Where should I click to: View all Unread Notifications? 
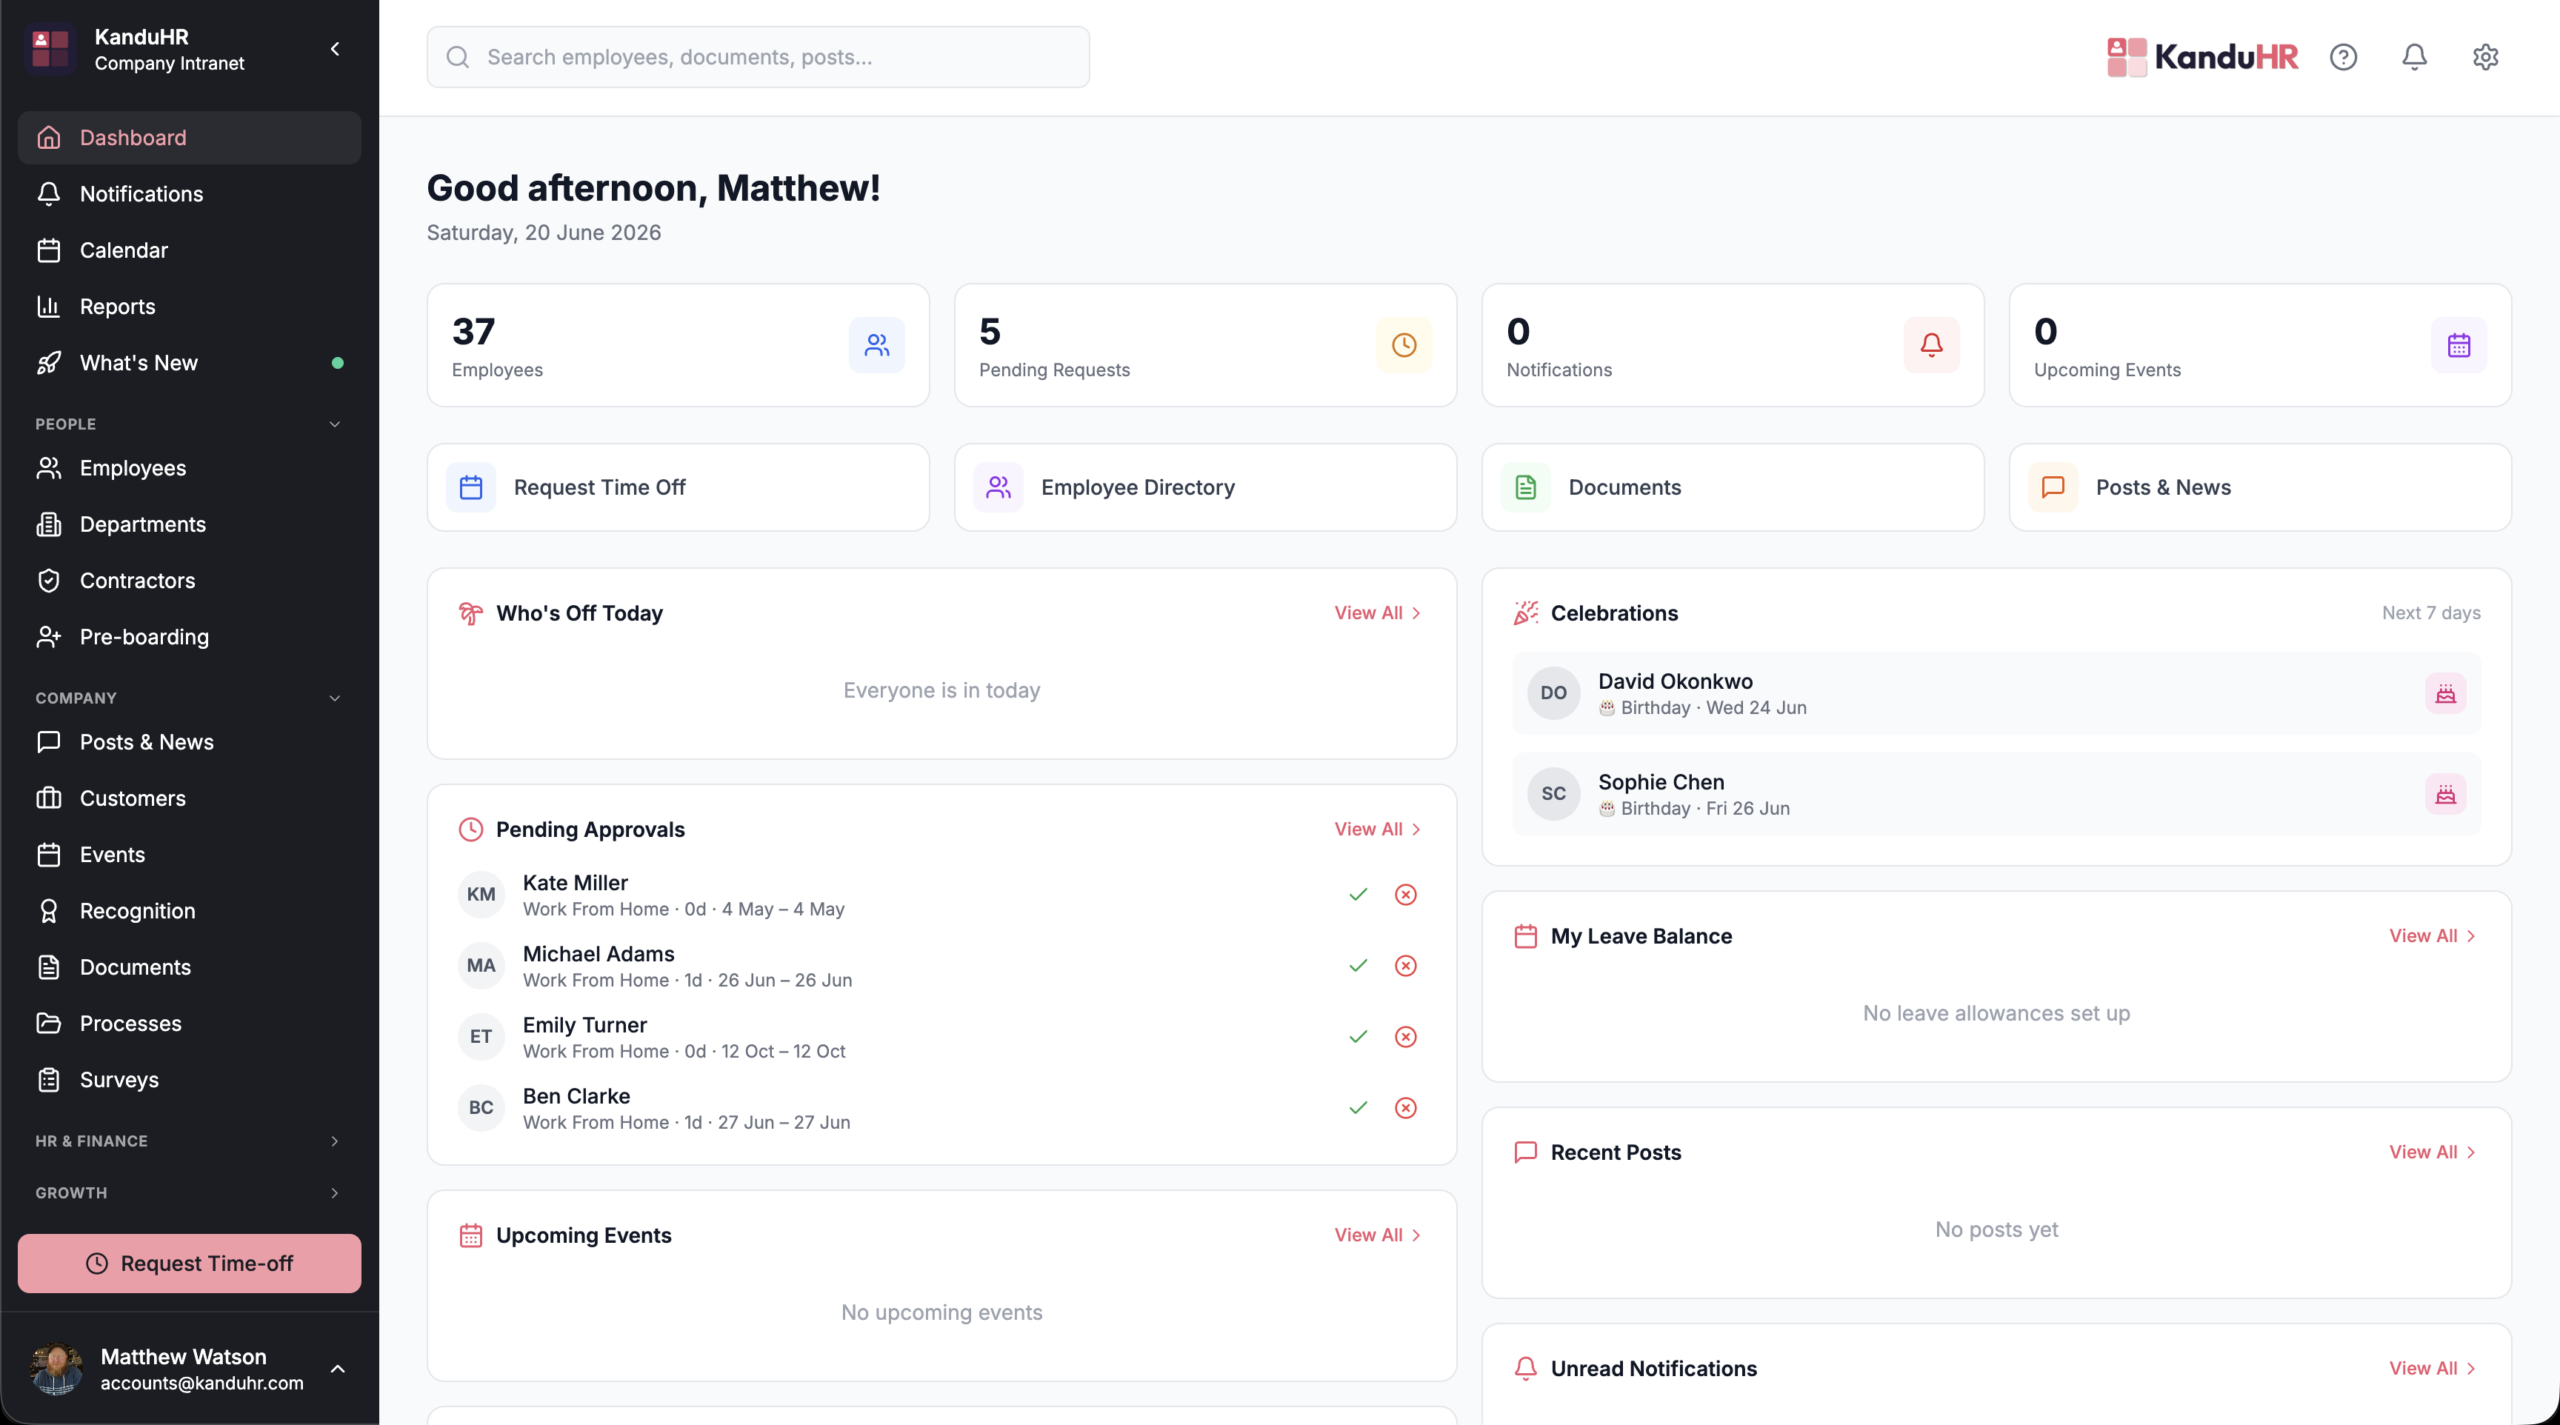2432,1368
